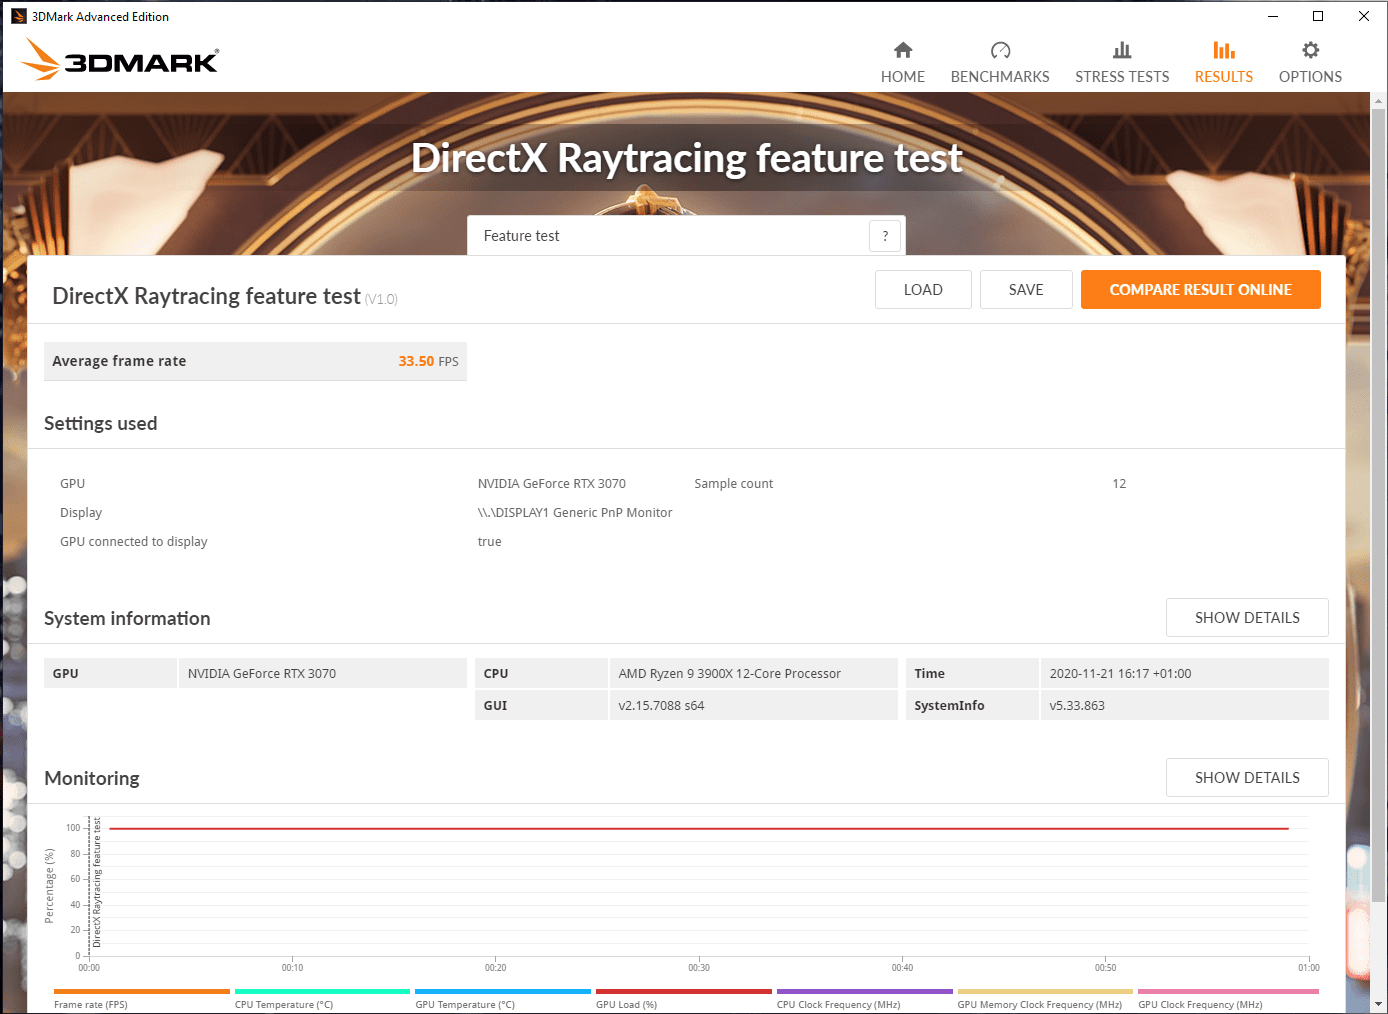This screenshot has width=1388, height=1014.
Task: Toggle the GPU Temperature legend color
Action: point(503,992)
